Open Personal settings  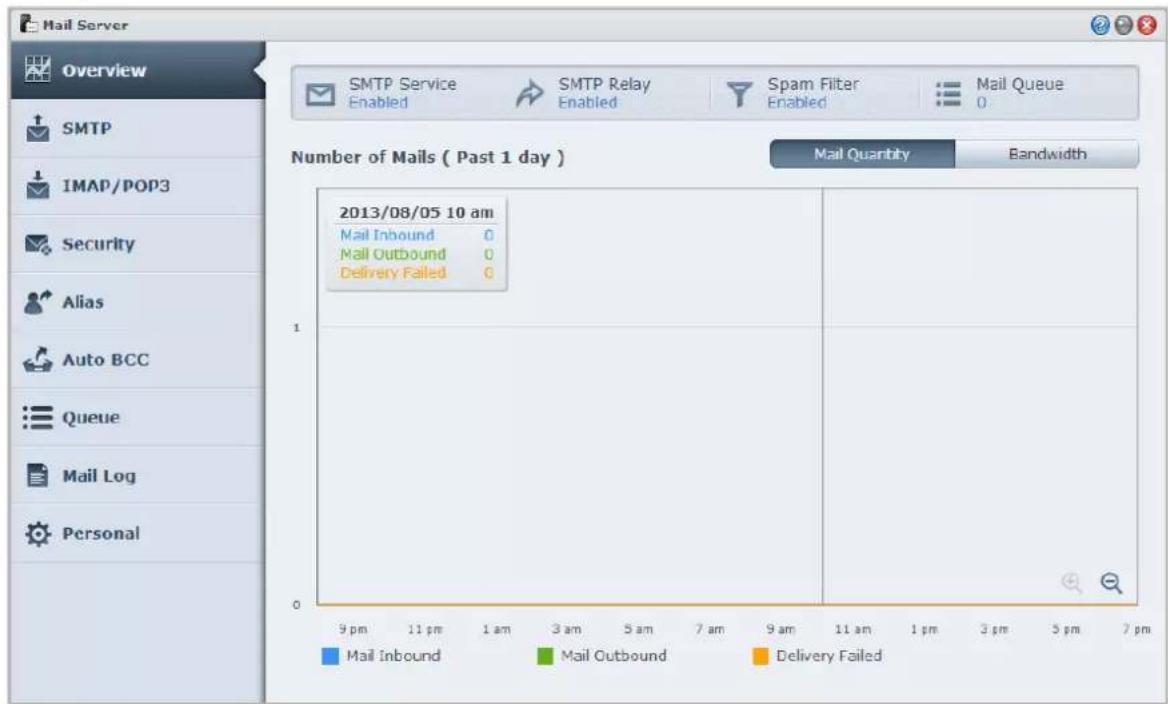(x=138, y=533)
